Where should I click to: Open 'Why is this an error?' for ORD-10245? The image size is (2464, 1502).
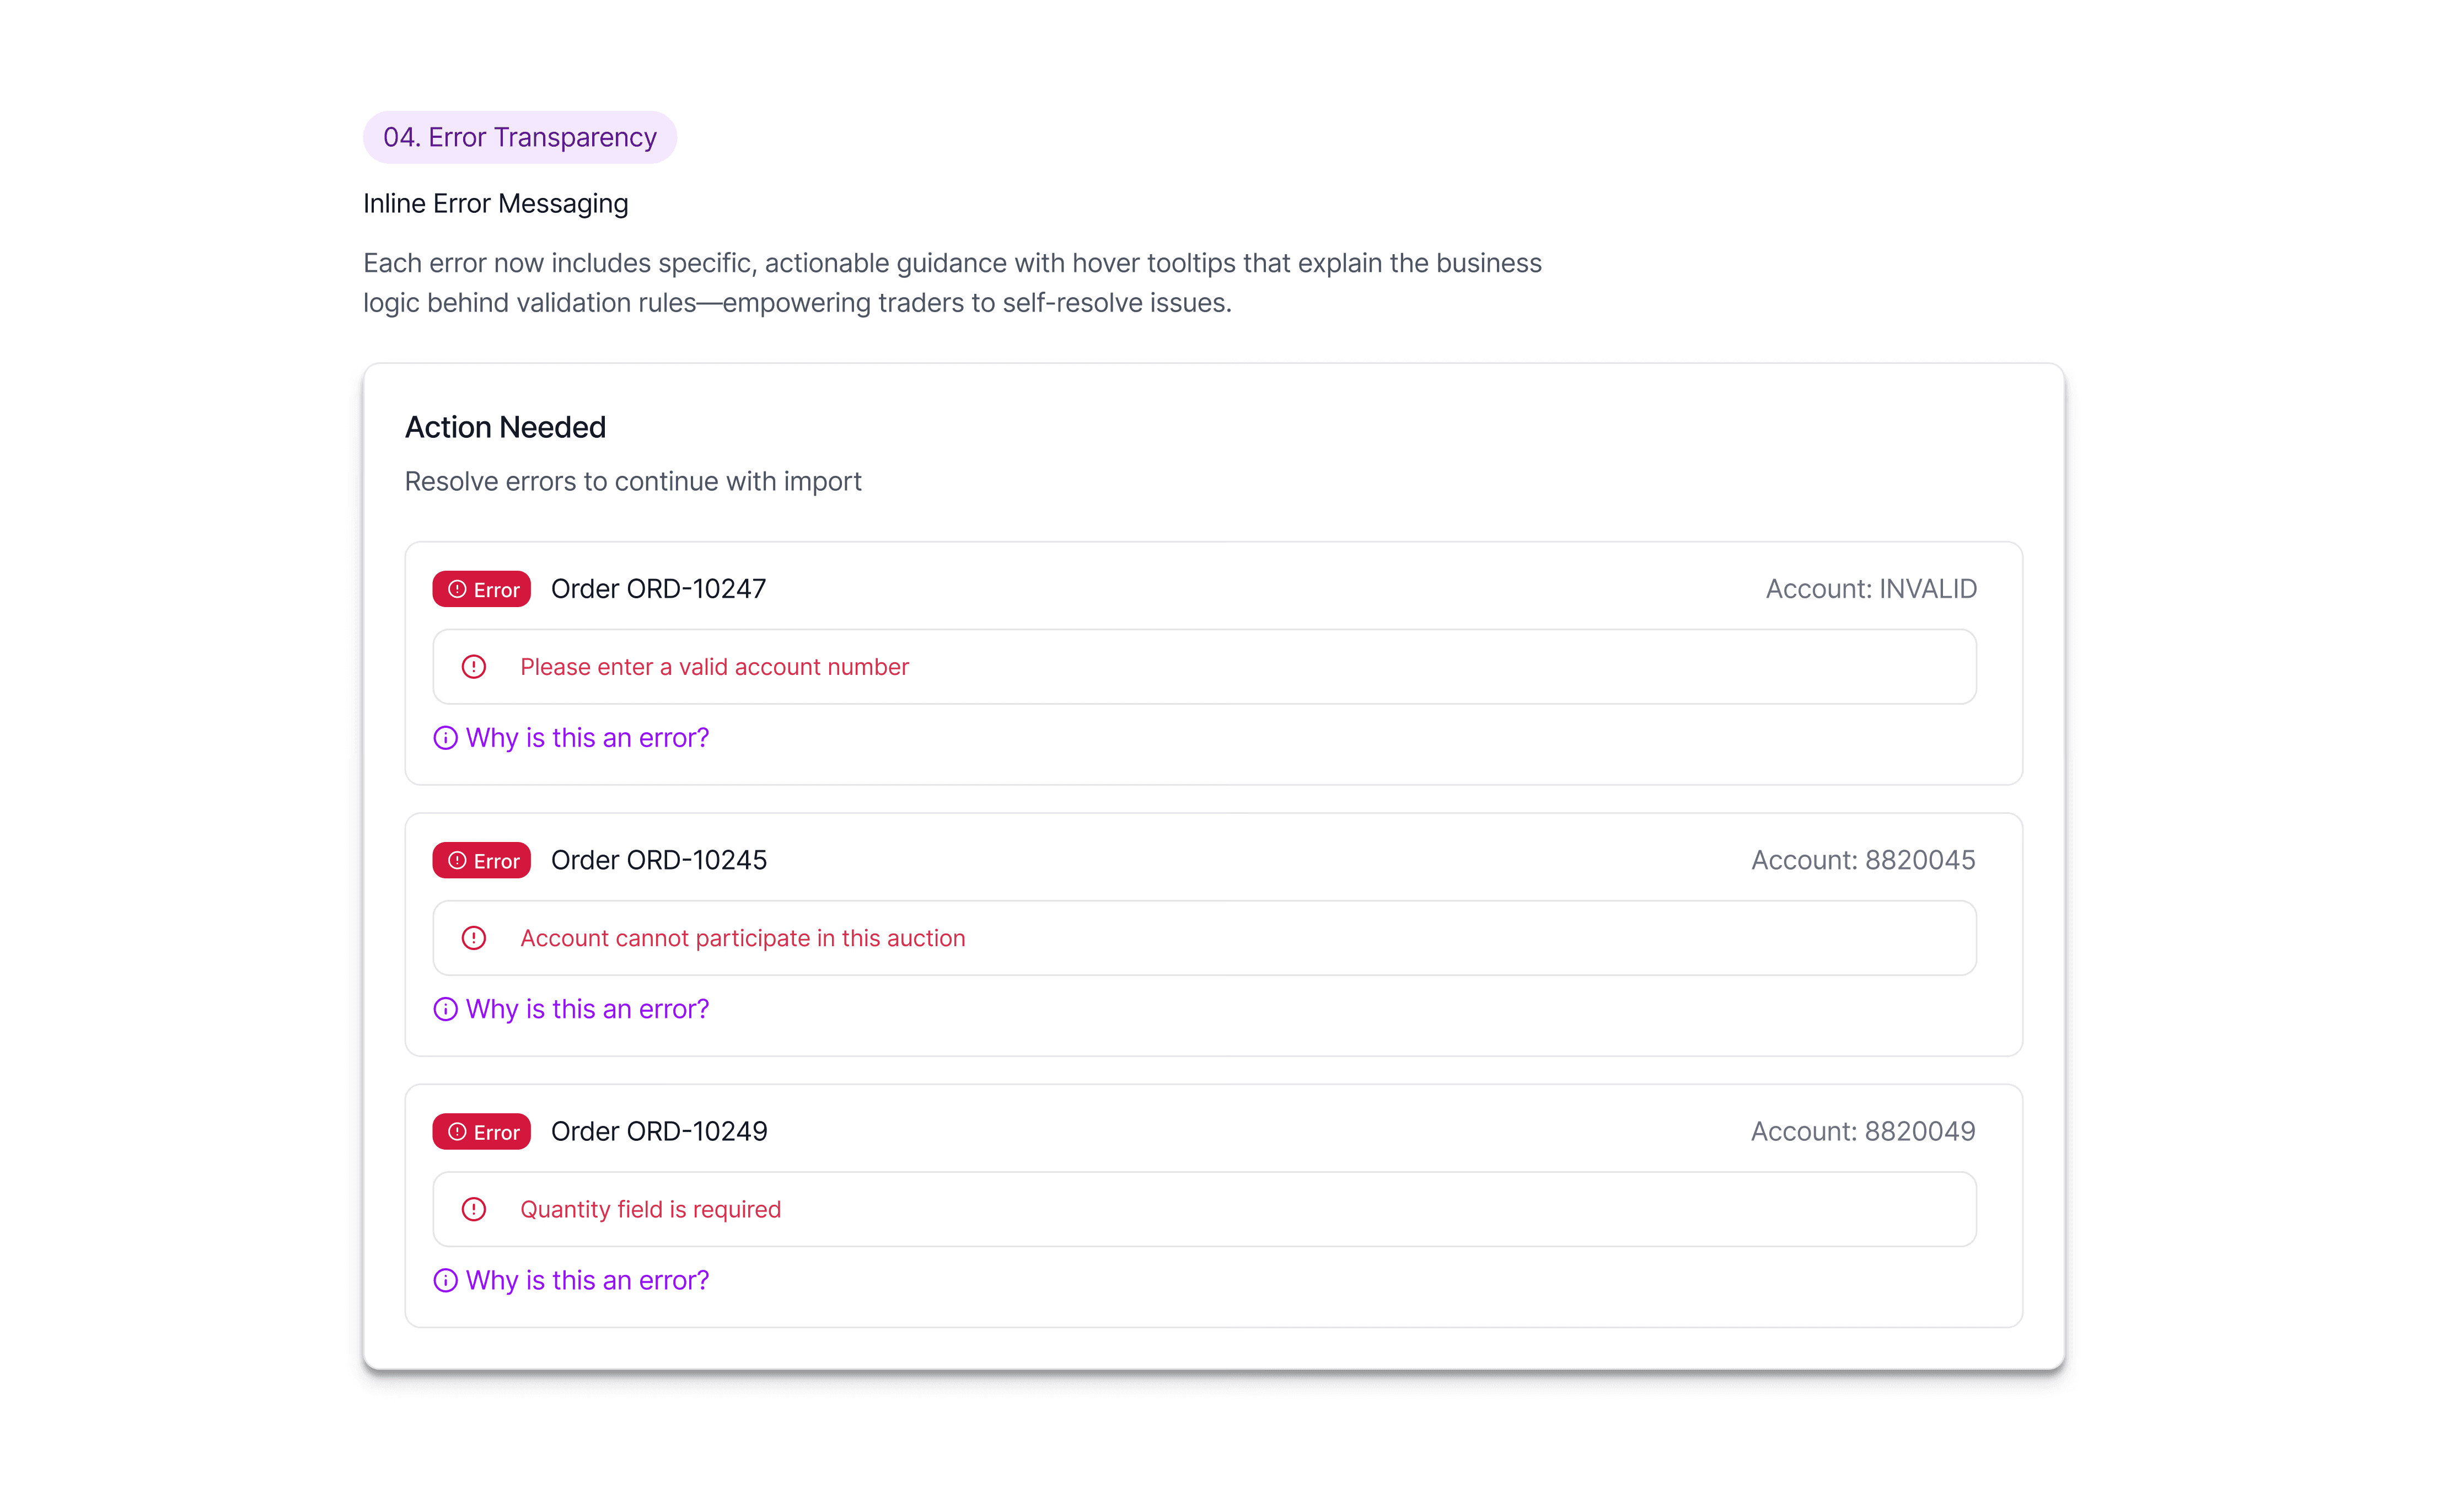pyautogui.click(x=587, y=1009)
